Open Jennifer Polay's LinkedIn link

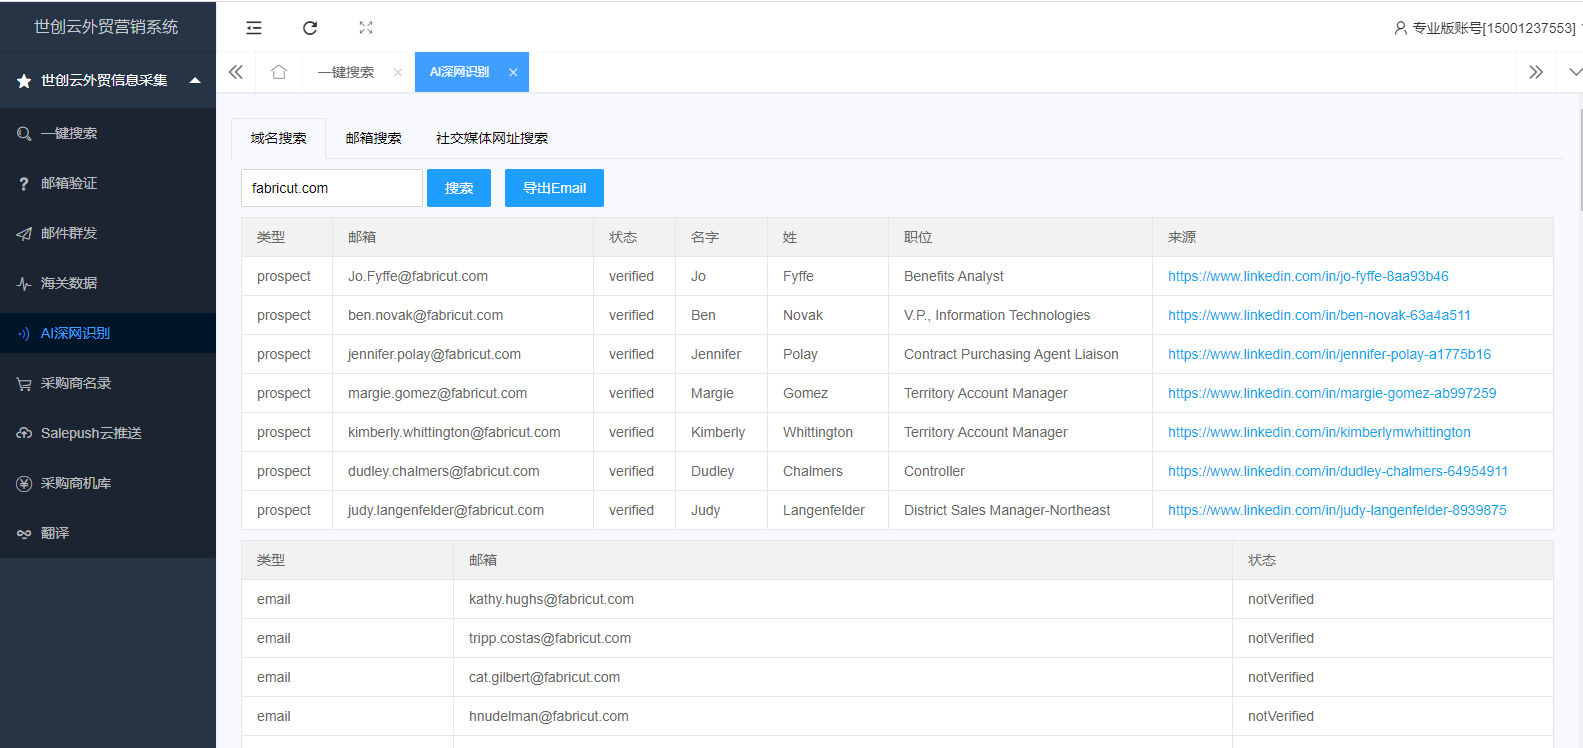point(1329,354)
